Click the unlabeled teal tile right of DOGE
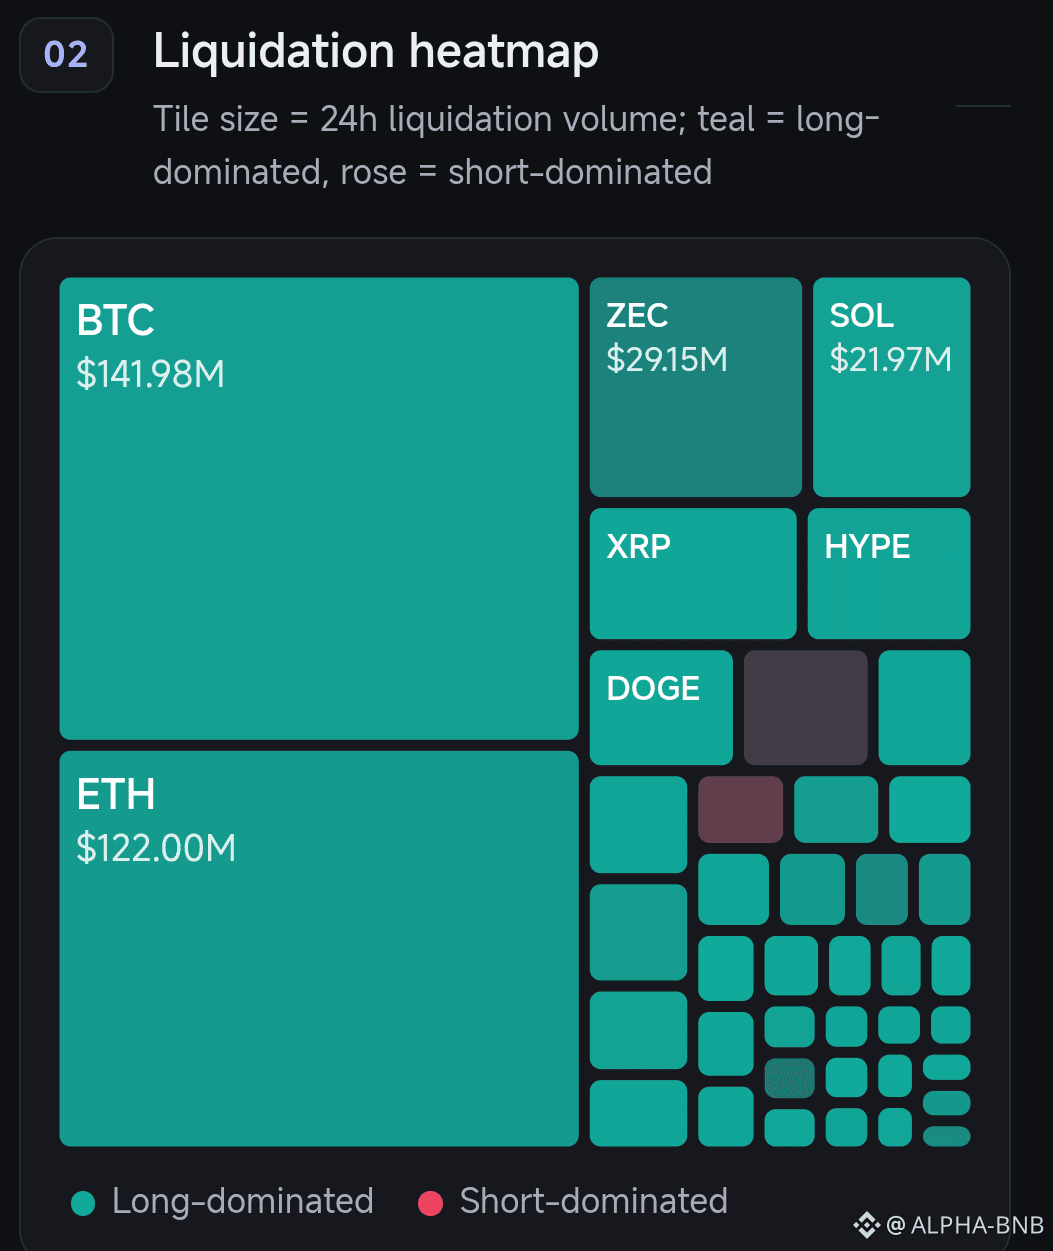The height and width of the screenshot is (1251, 1053). [925, 707]
